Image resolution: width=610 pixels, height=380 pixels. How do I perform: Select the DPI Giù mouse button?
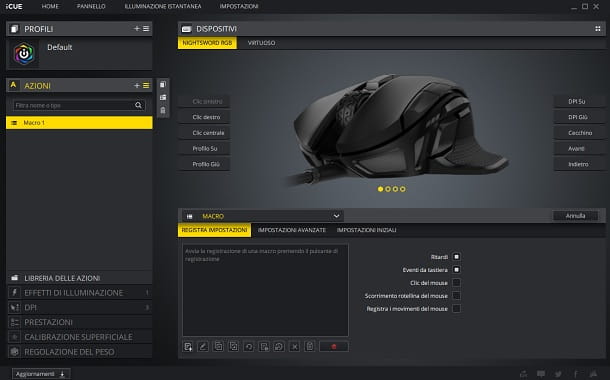[x=579, y=117]
